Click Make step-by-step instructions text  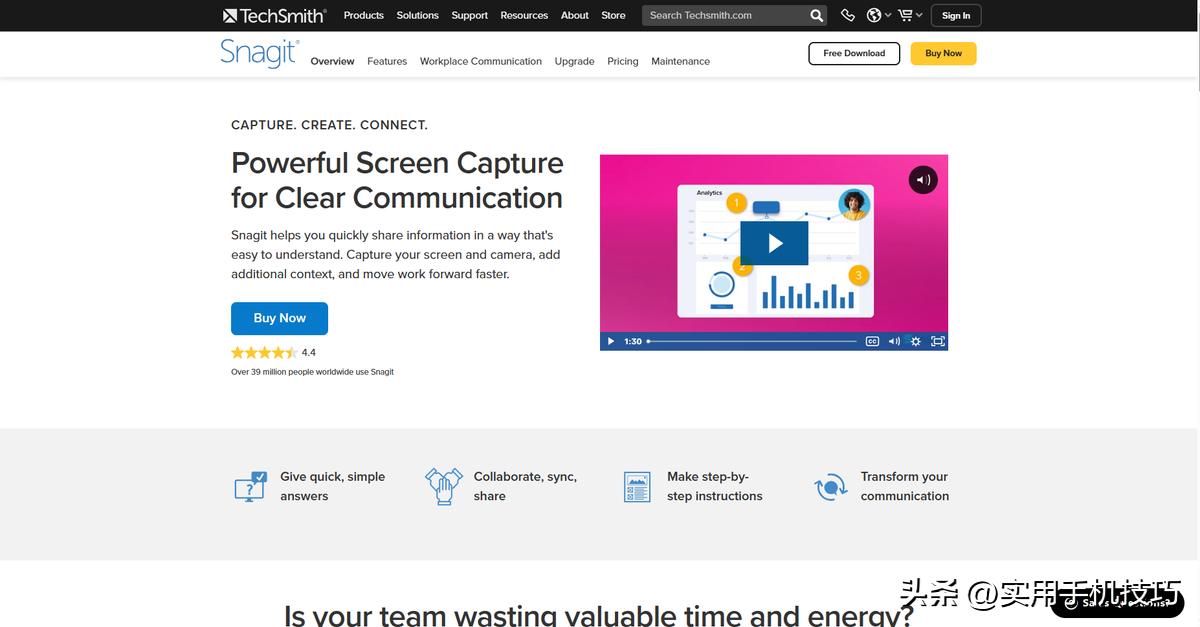click(715, 486)
